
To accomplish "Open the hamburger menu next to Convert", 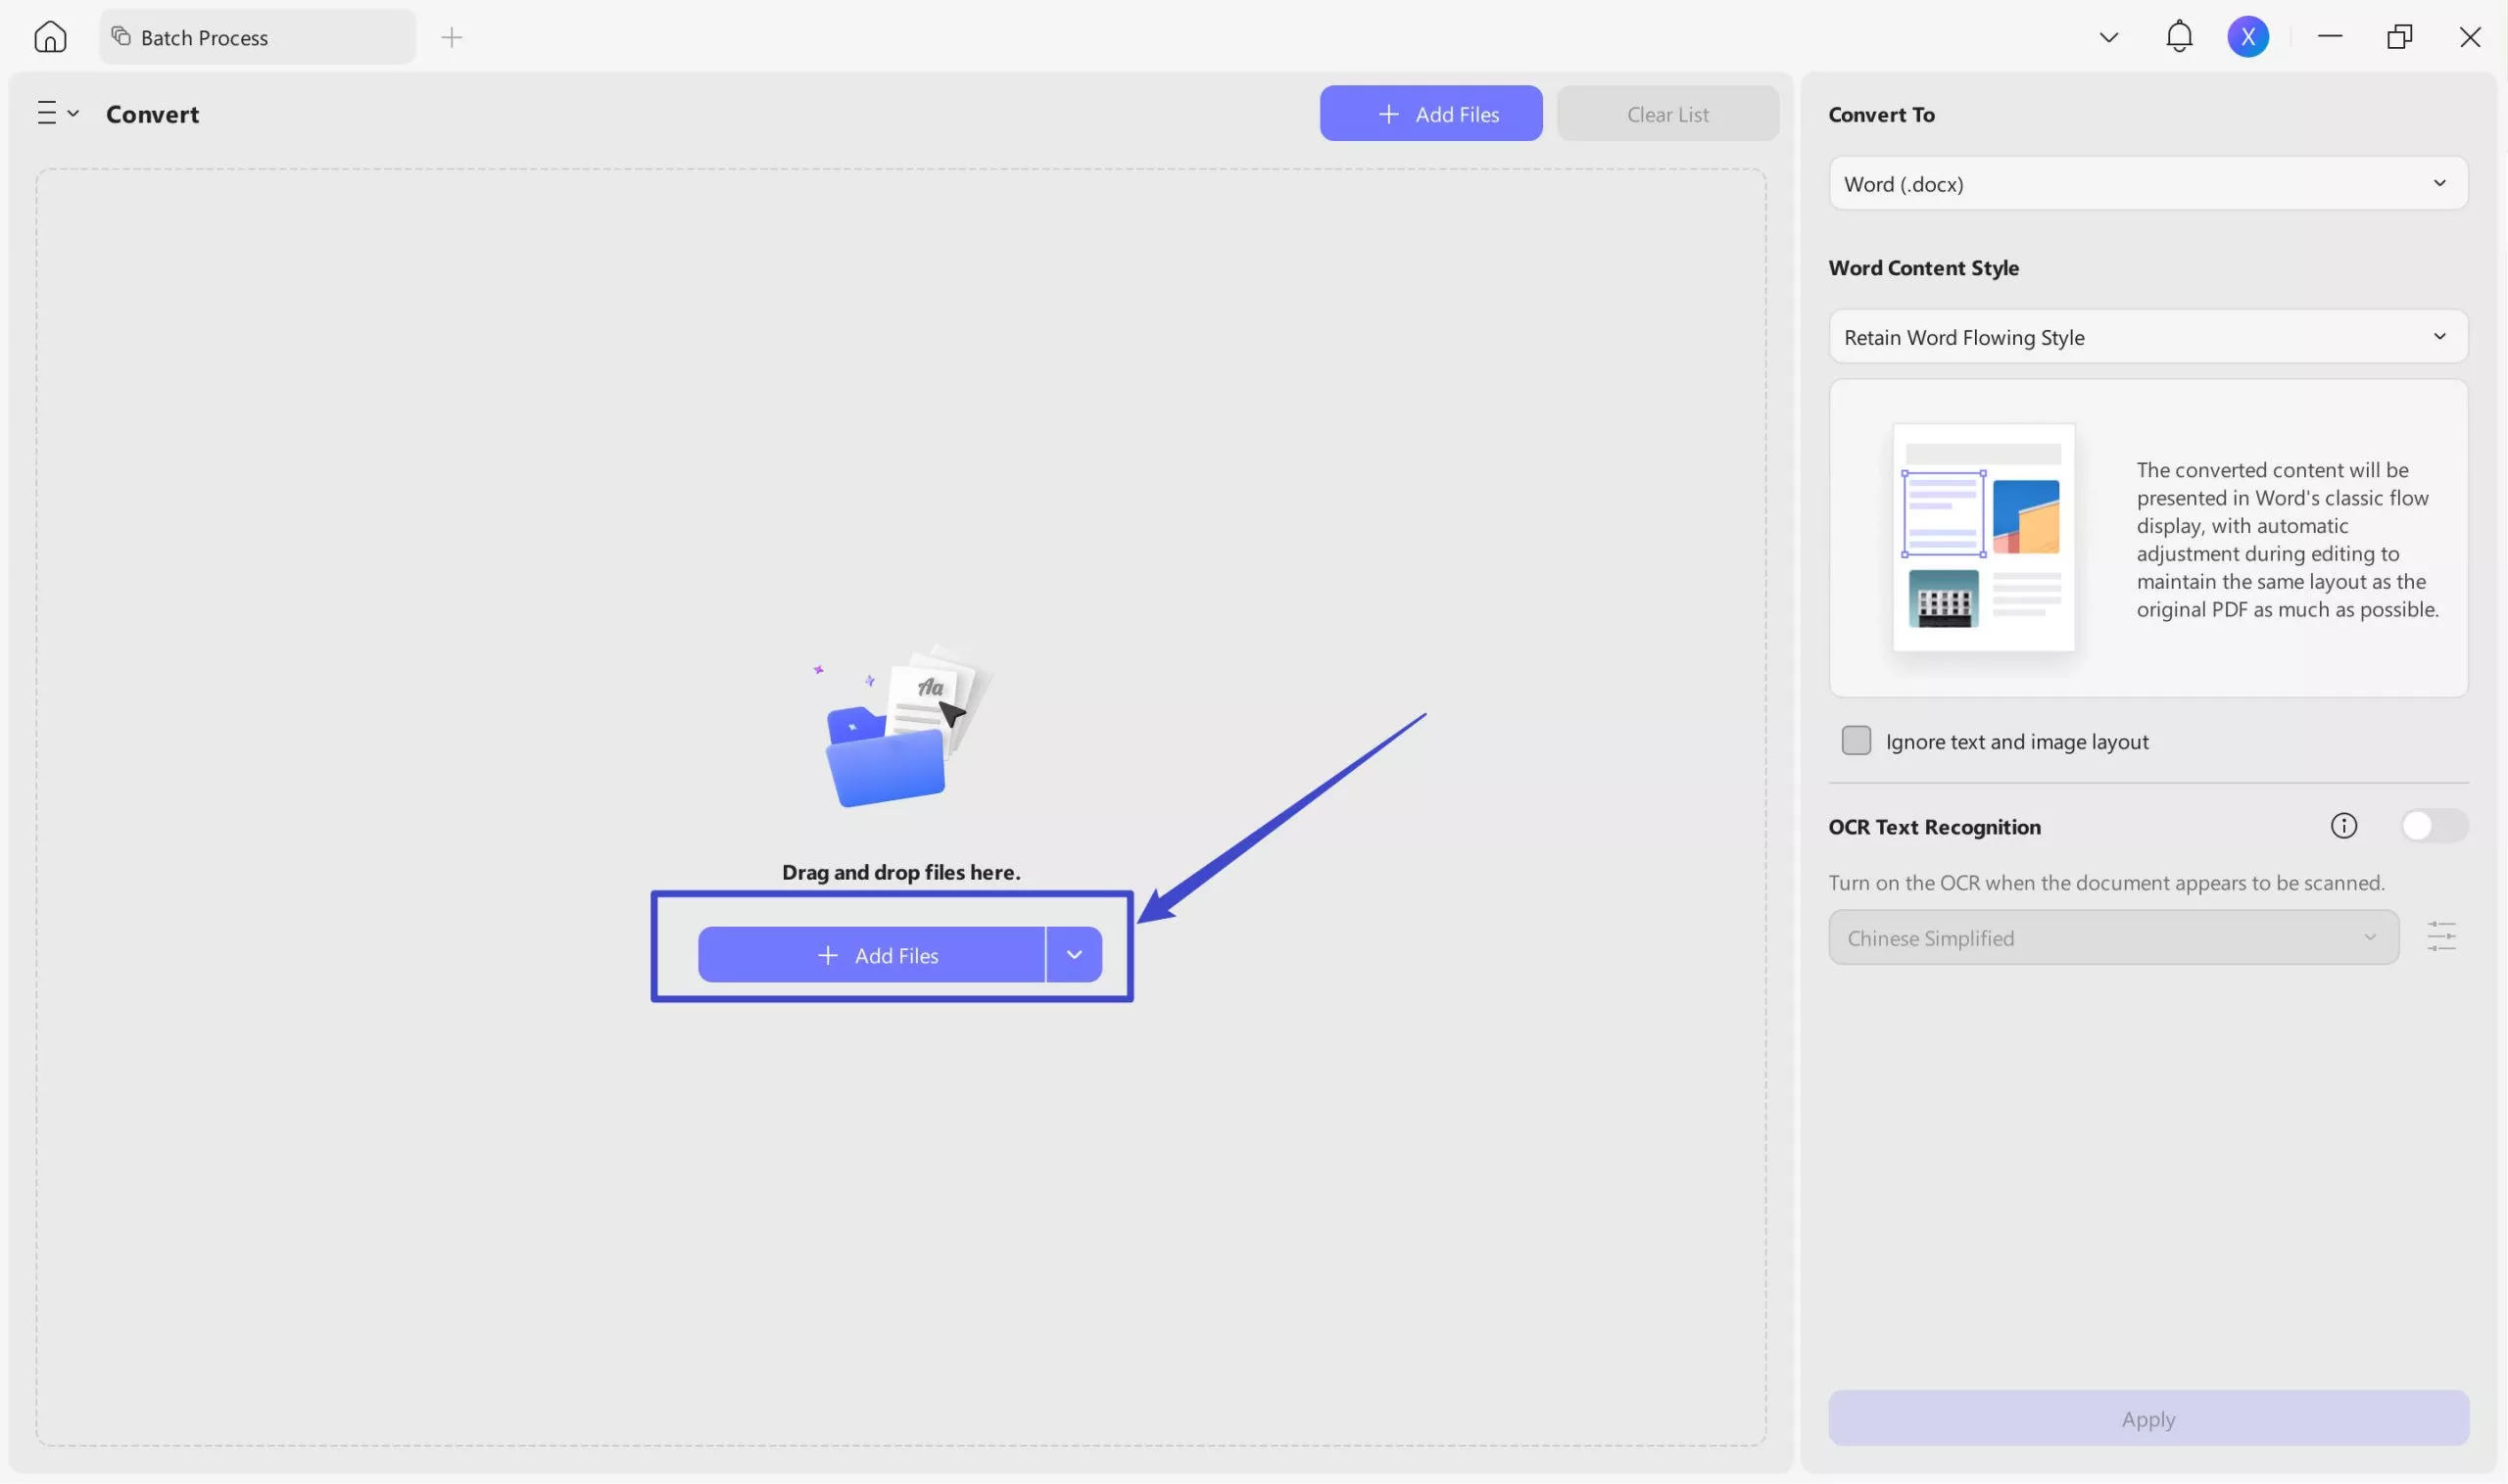I will [x=47, y=112].
